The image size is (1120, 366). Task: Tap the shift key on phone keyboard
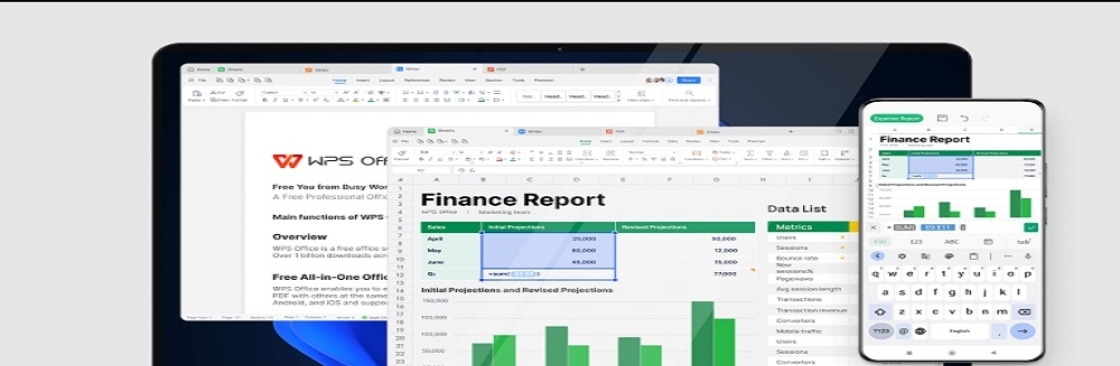(879, 312)
